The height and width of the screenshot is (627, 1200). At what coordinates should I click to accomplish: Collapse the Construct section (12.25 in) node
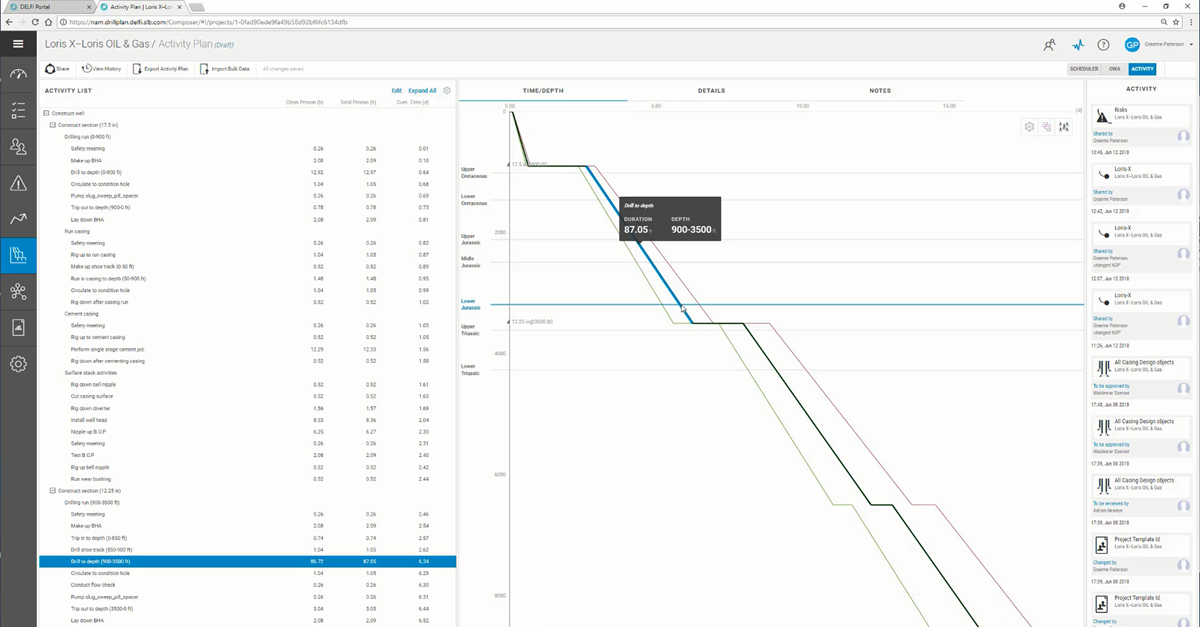pos(53,491)
